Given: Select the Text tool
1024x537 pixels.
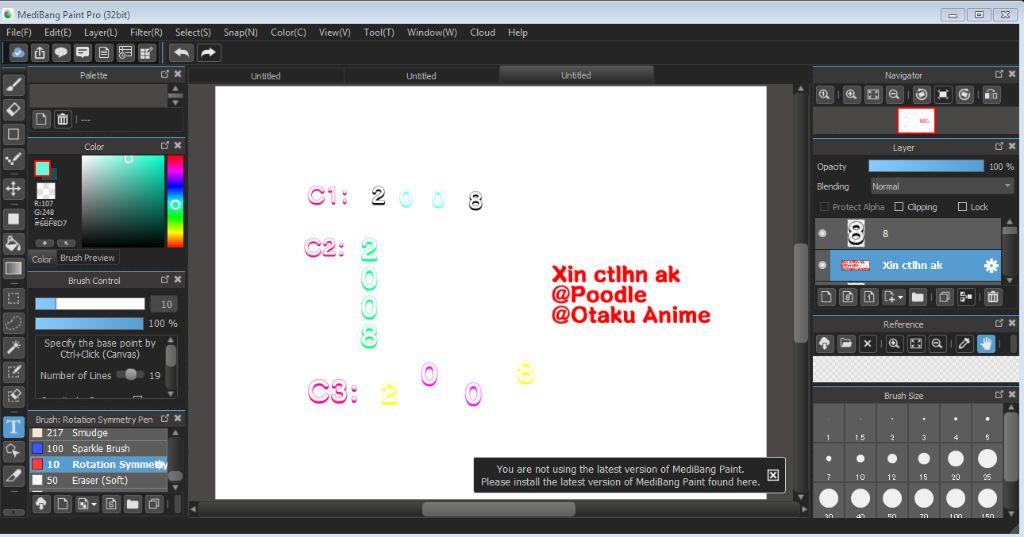Looking at the screenshot, I should [x=13, y=427].
